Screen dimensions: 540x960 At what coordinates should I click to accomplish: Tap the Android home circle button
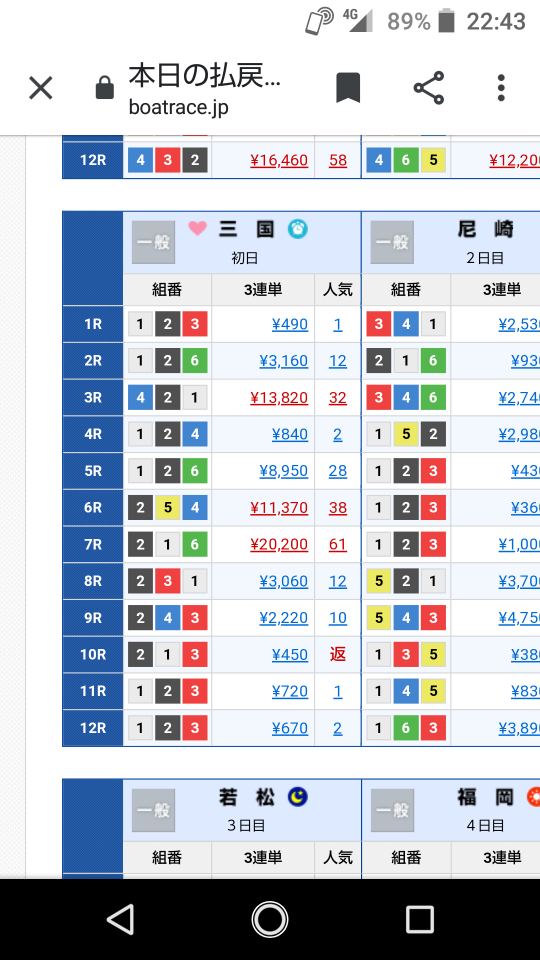(x=270, y=919)
